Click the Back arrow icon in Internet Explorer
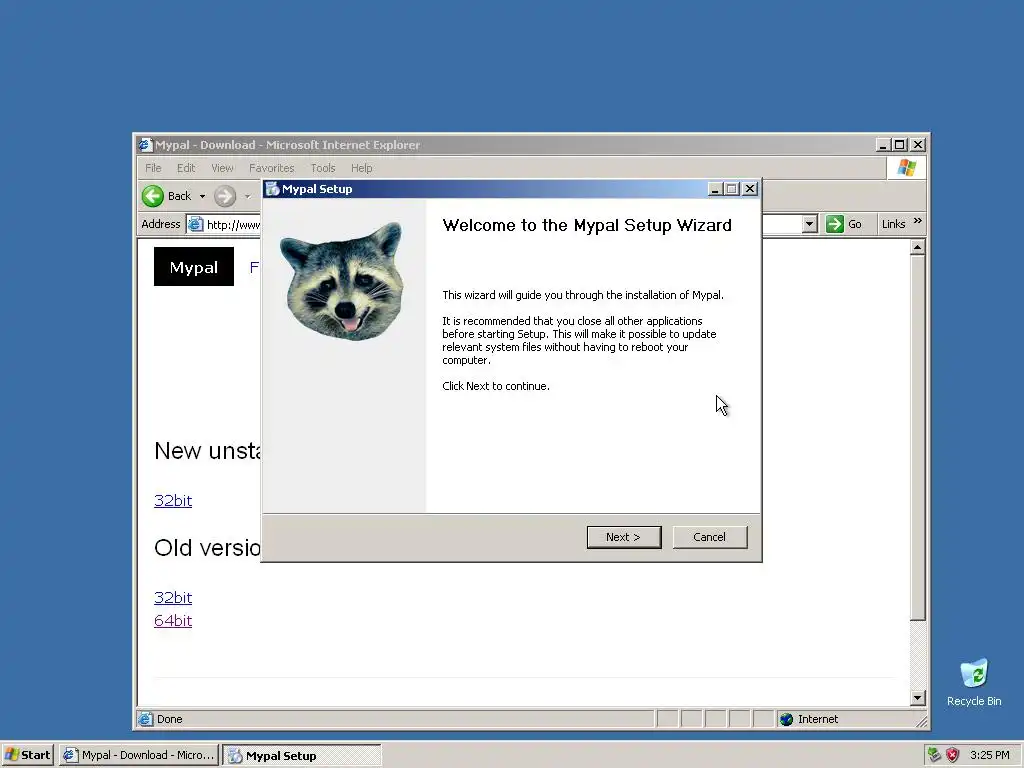 [153, 196]
